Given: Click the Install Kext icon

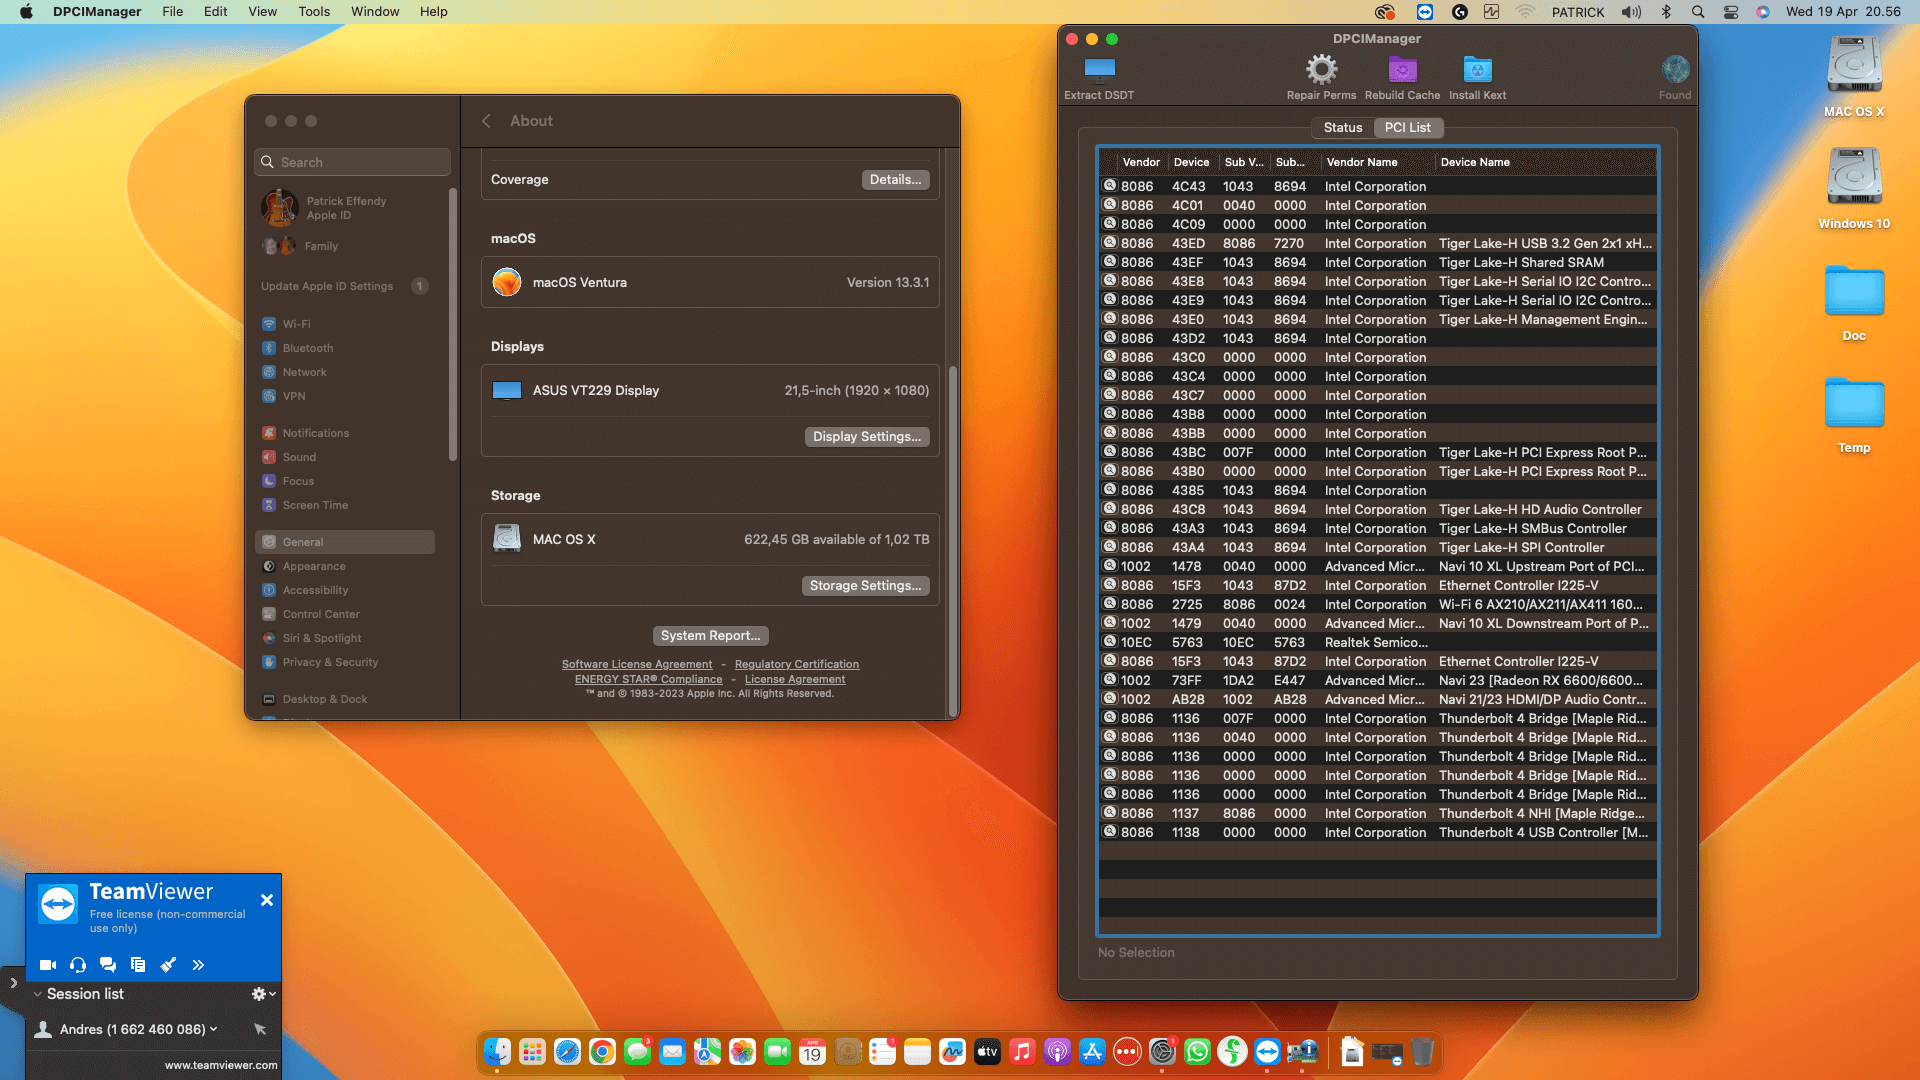Looking at the screenshot, I should (1477, 69).
